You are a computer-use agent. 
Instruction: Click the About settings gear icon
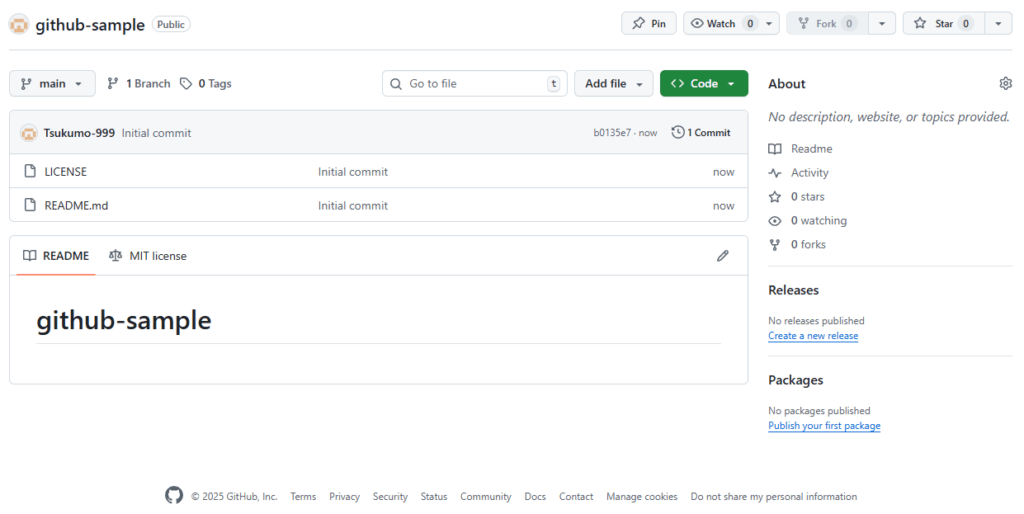(1005, 84)
